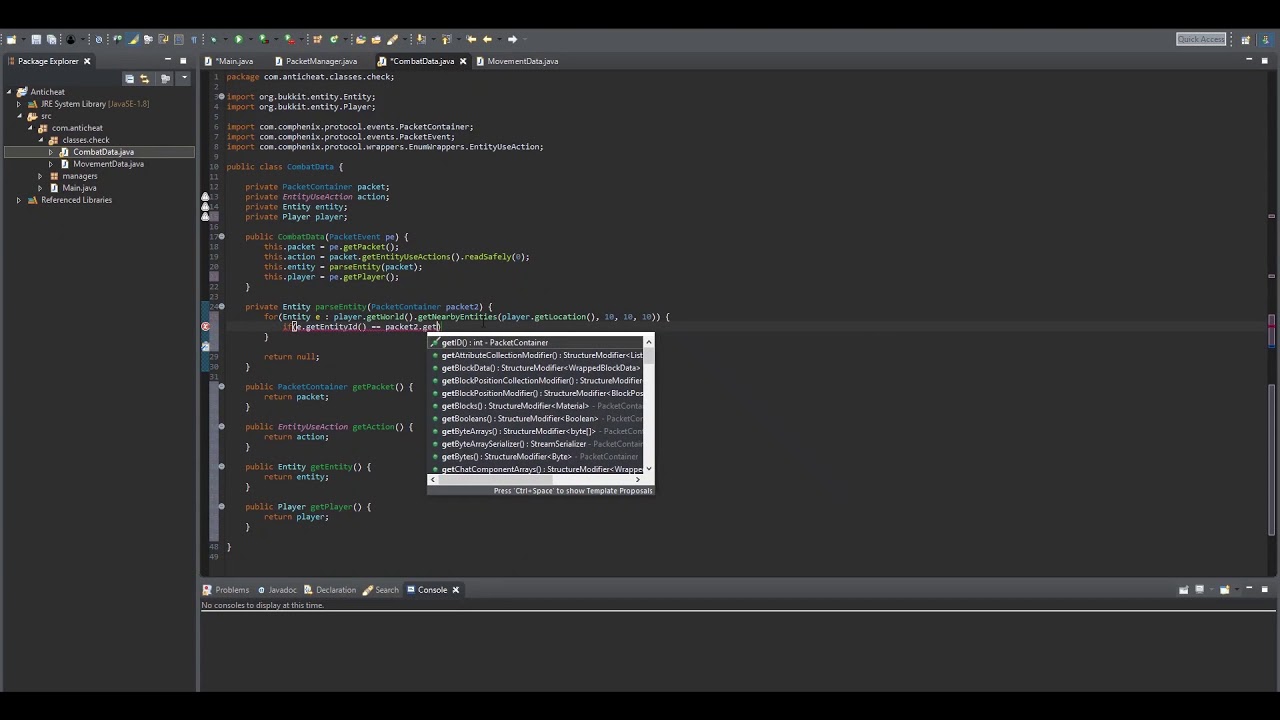Maximize the Console view
The height and width of the screenshot is (720, 1280).
1265,590
